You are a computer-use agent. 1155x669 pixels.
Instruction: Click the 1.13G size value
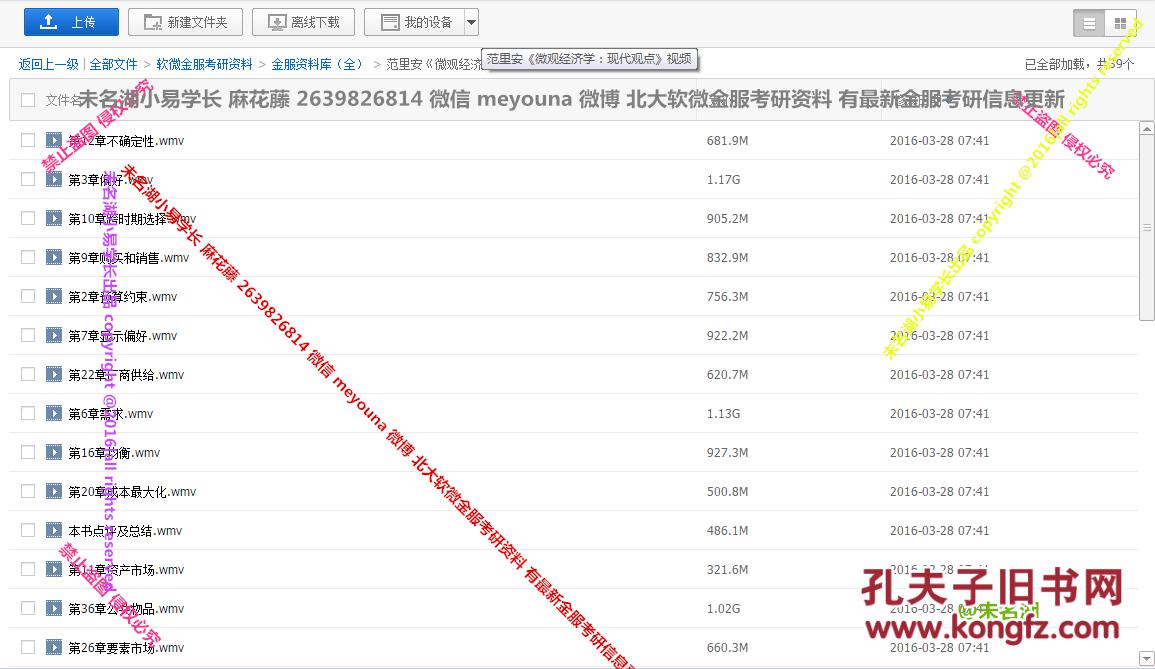click(x=723, y=414)
